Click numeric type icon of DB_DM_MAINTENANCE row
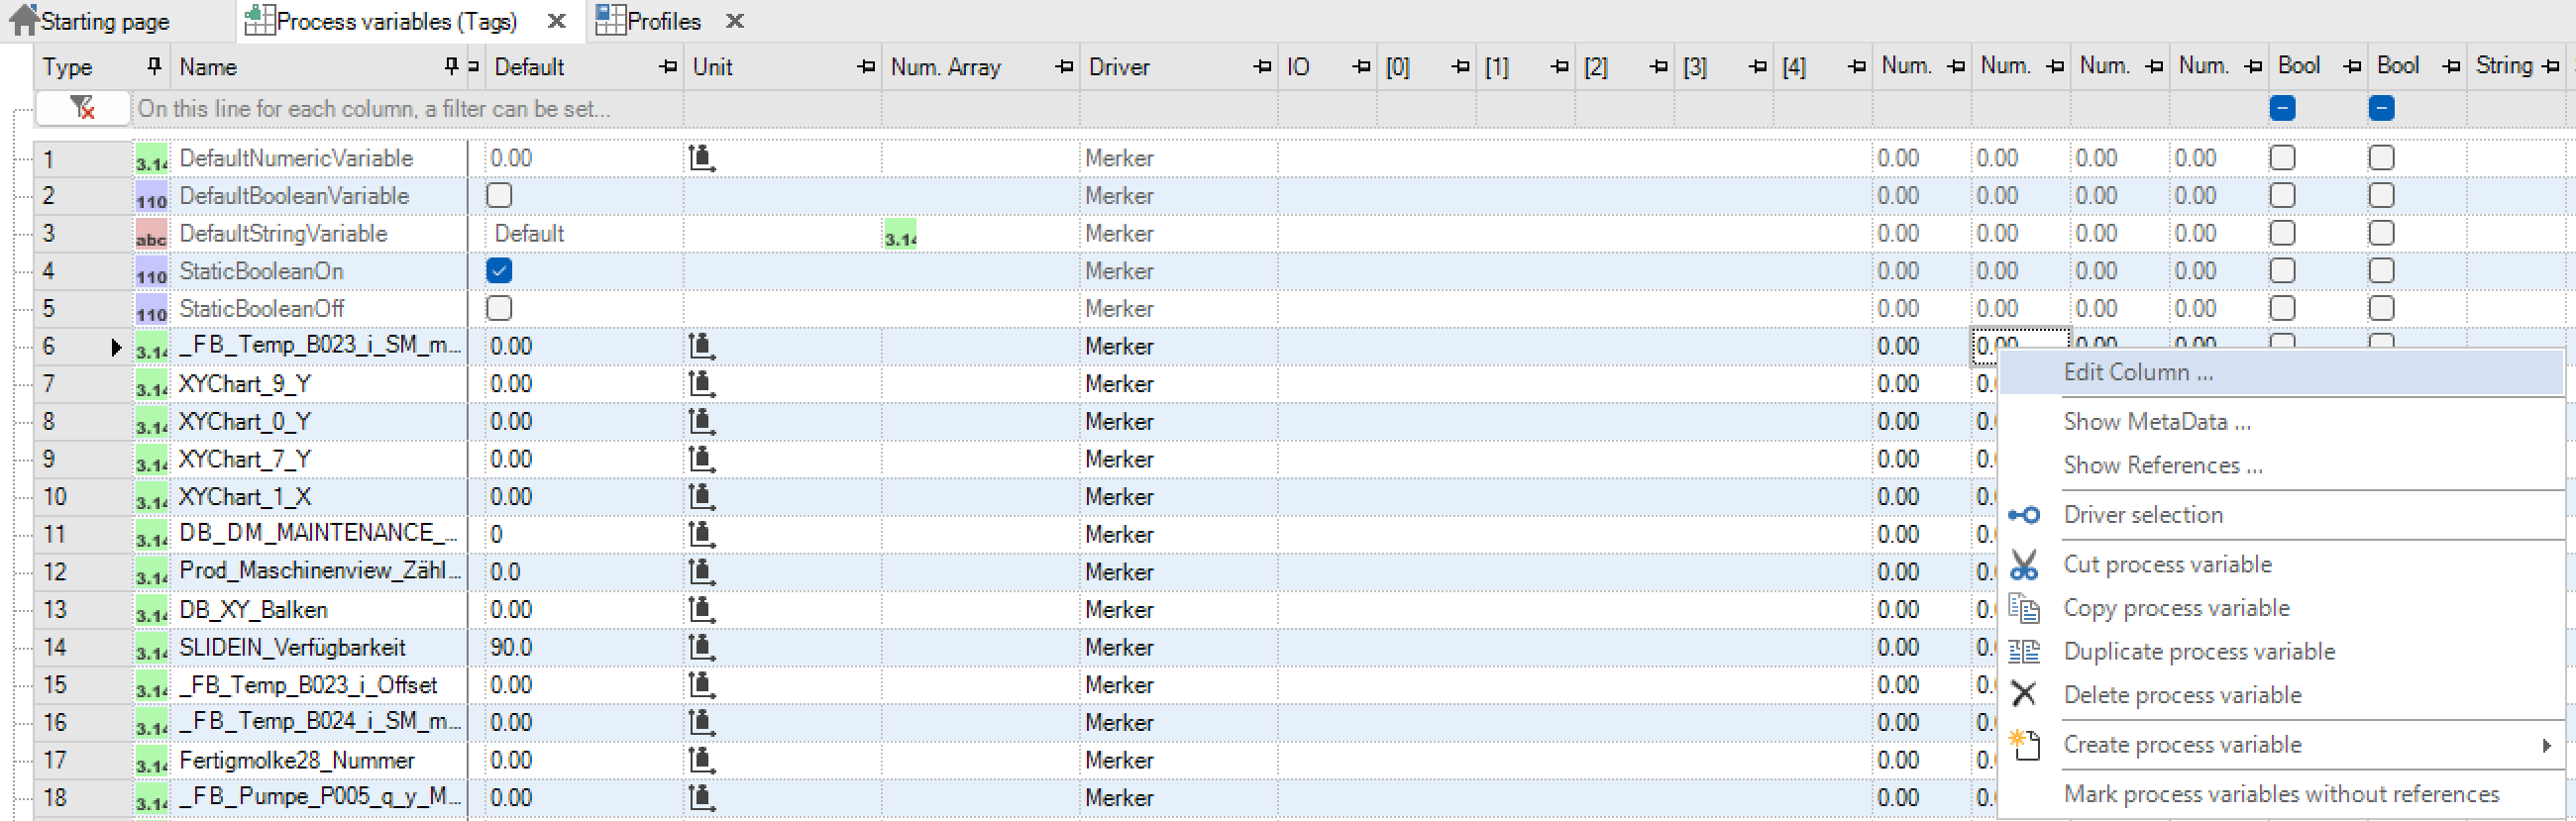The image size is (2576, 821). [152, 535]
